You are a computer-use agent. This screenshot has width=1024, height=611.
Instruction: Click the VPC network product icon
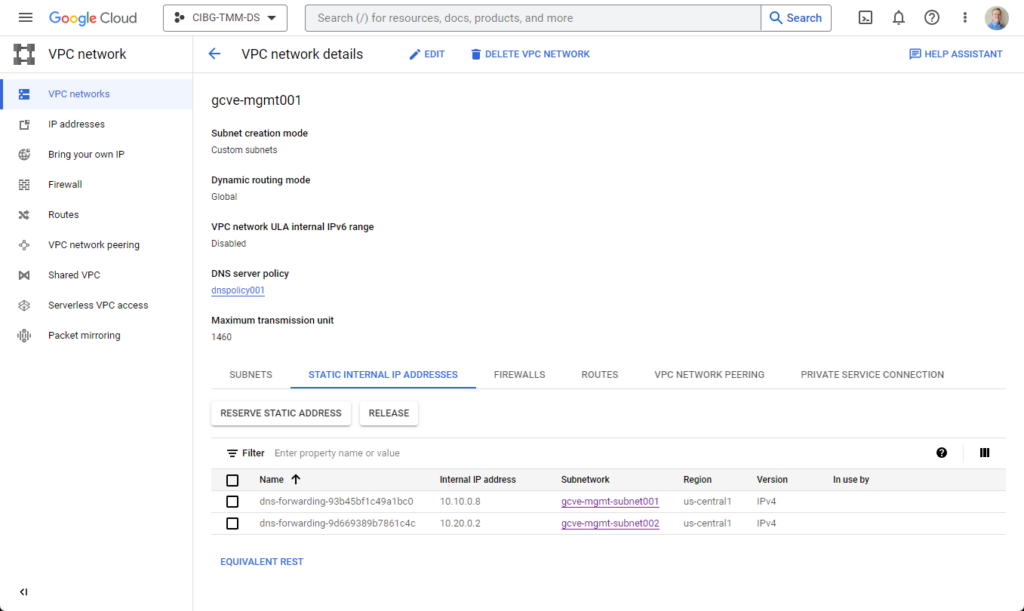[24, 54]
